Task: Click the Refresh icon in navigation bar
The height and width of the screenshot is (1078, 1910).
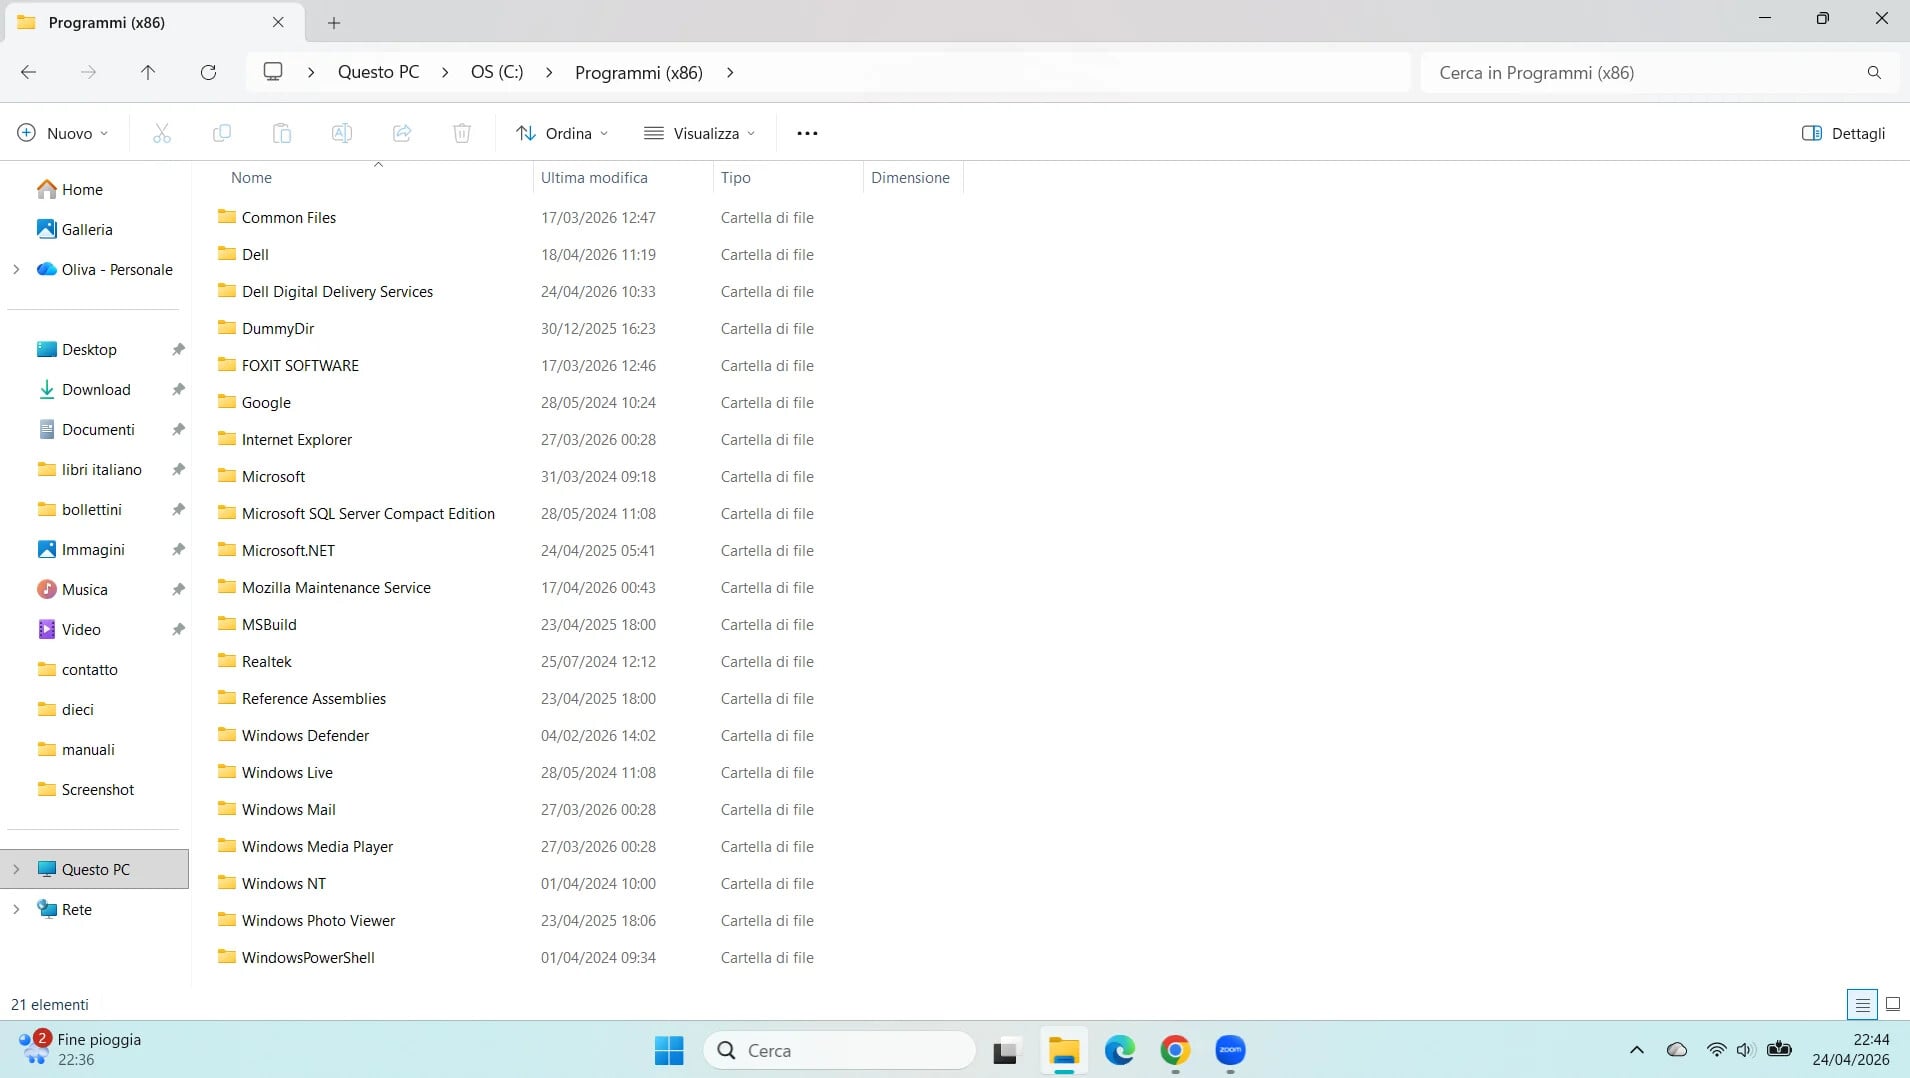Action: point(208,72)
